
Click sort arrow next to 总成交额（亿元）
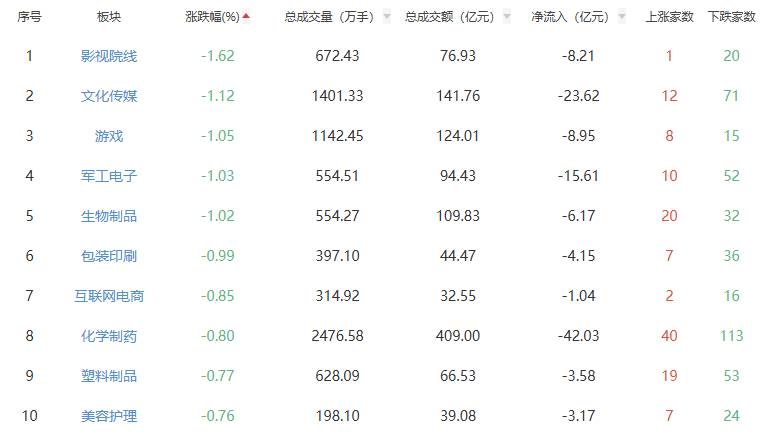pos(507,17)
